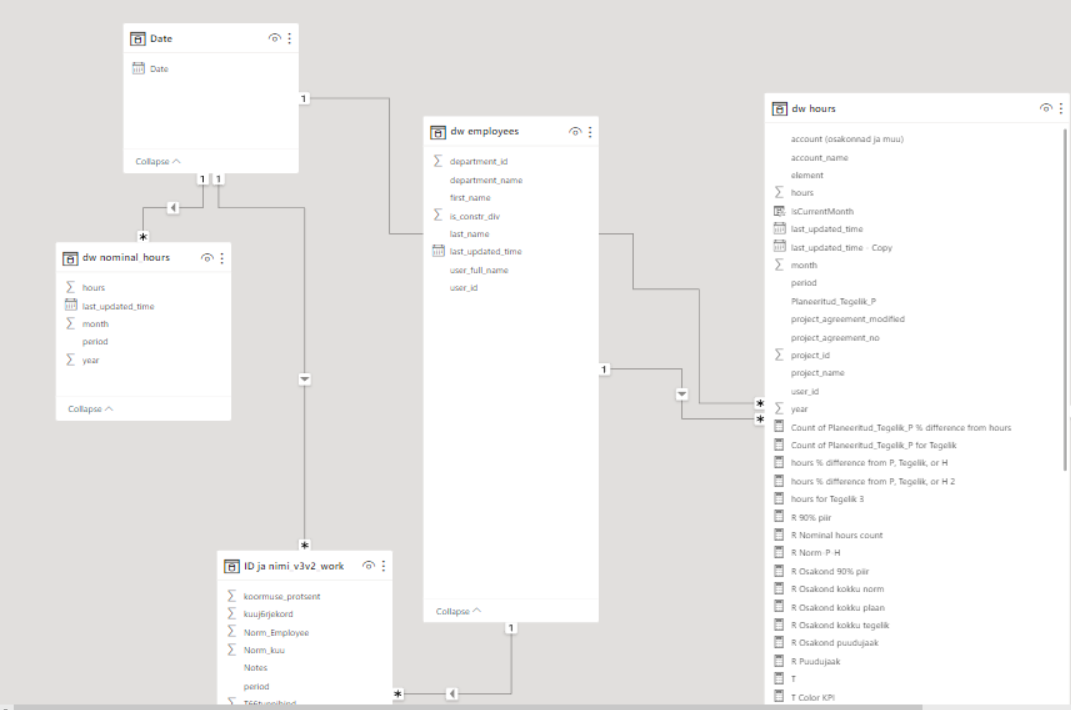Collapse the dw nominal_hours table card

click(x=90, y=409)
